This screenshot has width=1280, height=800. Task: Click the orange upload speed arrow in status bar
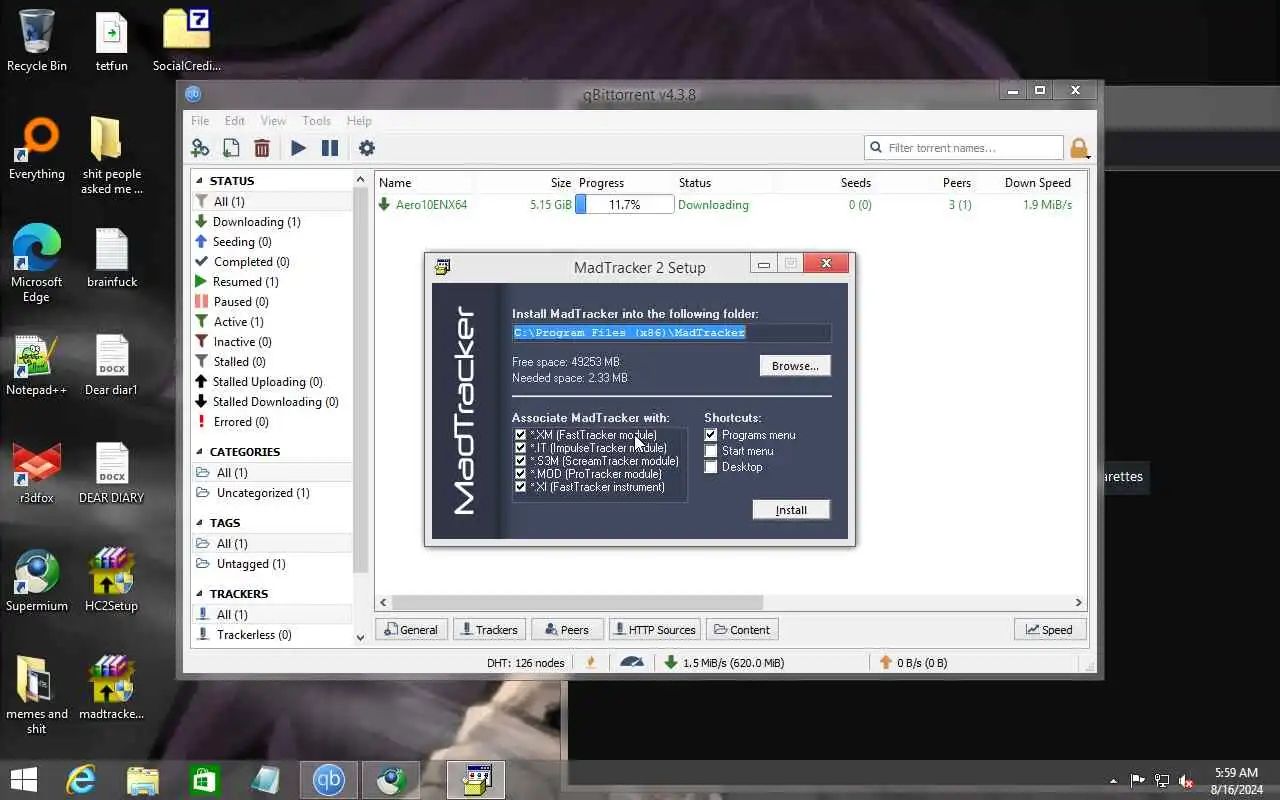885,662
